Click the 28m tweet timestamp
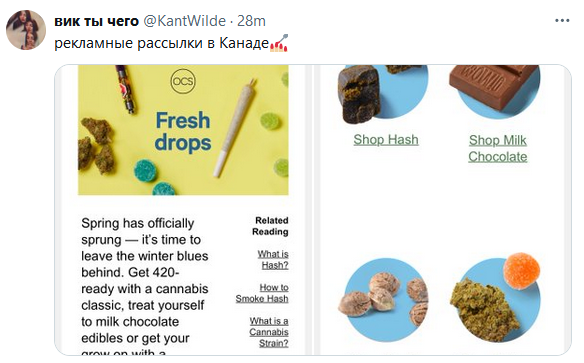 point(251,21)
